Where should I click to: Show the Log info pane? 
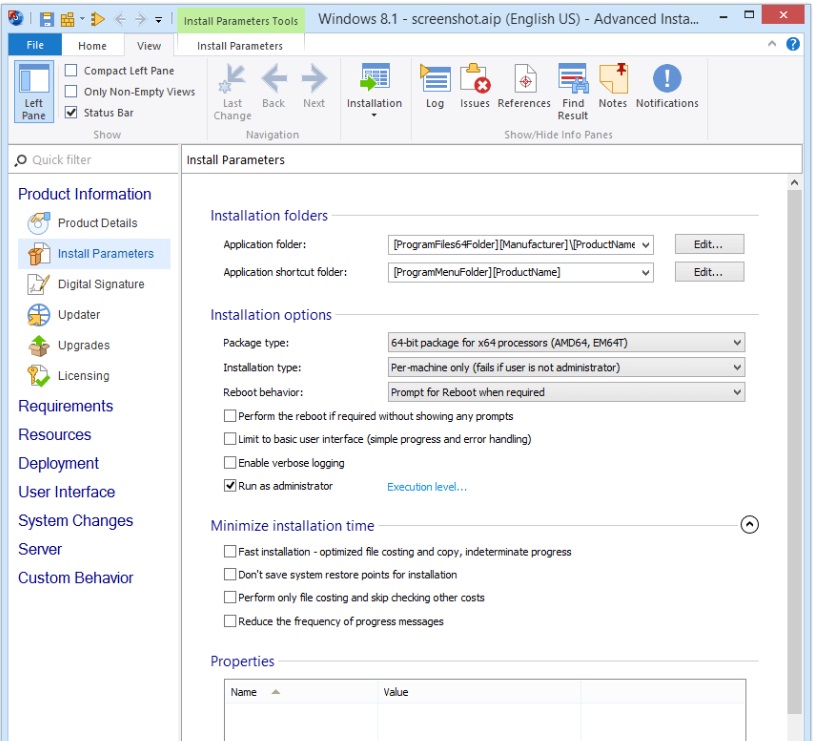tap(435, 86)
